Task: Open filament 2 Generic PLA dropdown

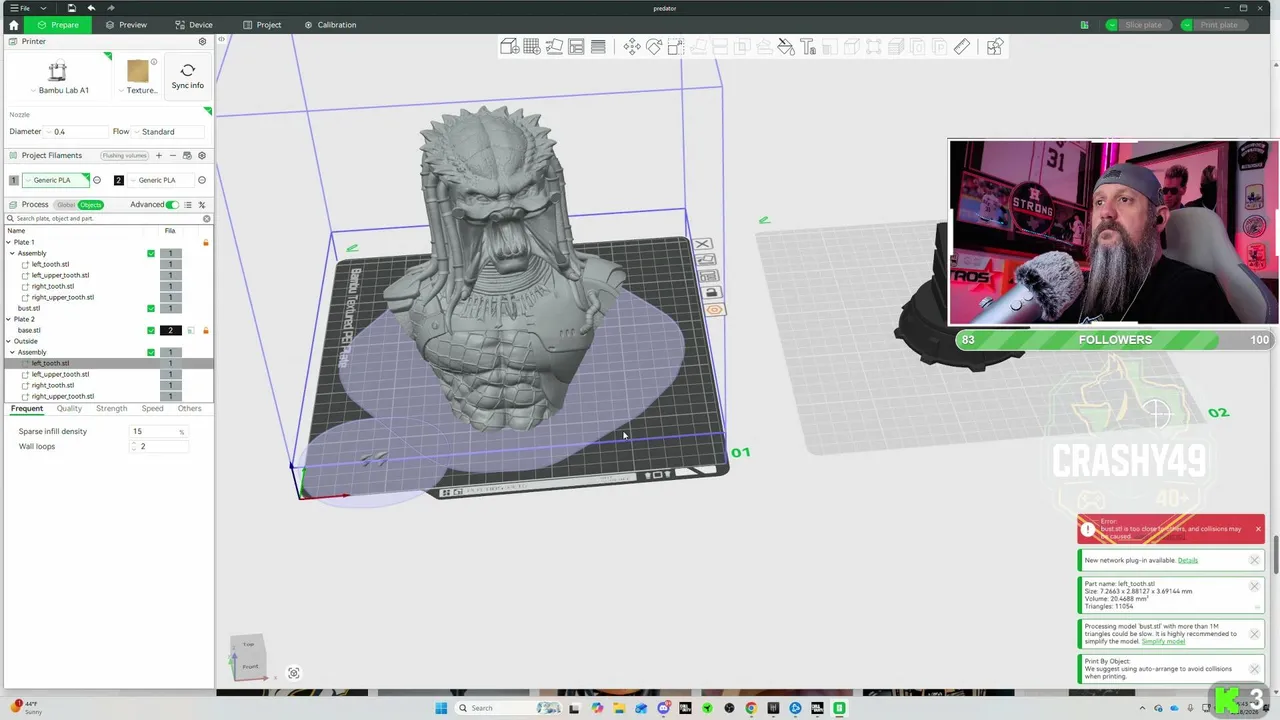Action: pos(160,180)
